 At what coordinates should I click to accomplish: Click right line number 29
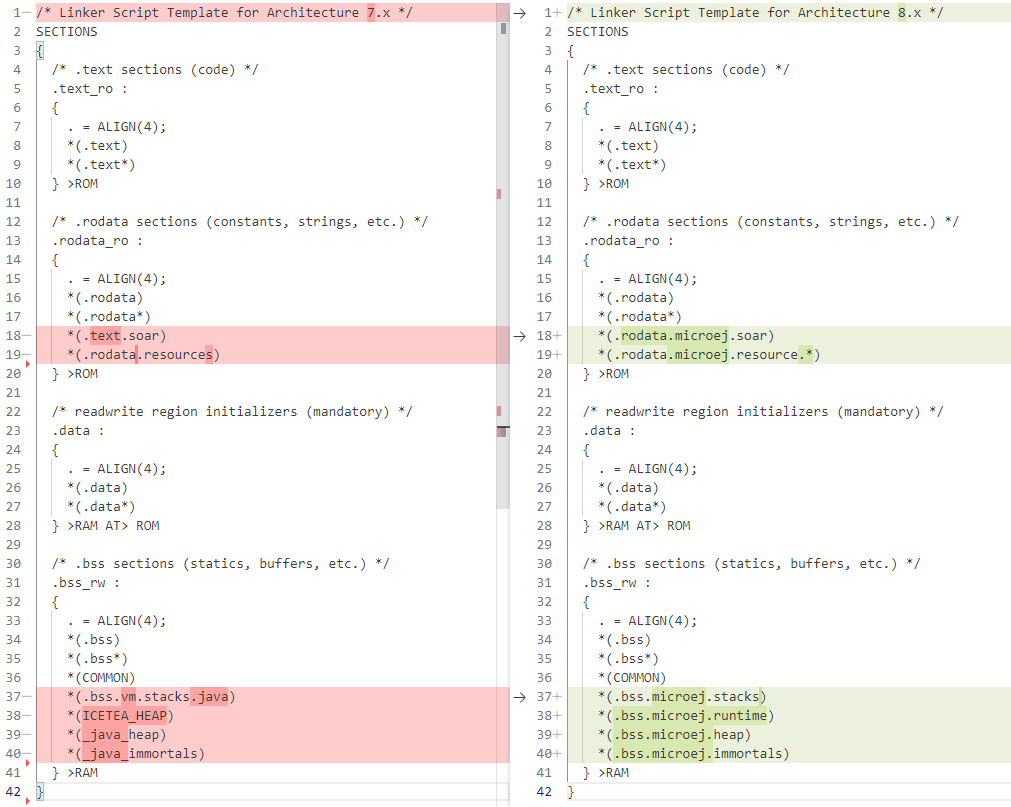[544, 545]
